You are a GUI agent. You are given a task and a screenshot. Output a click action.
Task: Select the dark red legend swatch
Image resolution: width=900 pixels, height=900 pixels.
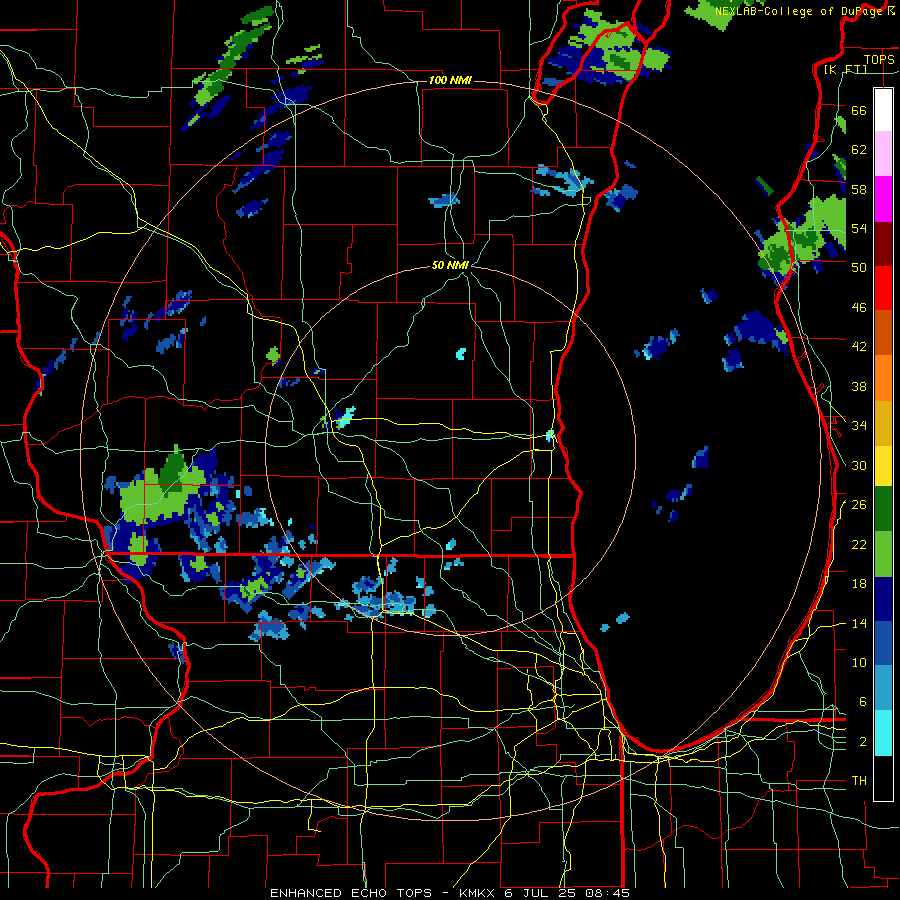click(x=883, y=244)
